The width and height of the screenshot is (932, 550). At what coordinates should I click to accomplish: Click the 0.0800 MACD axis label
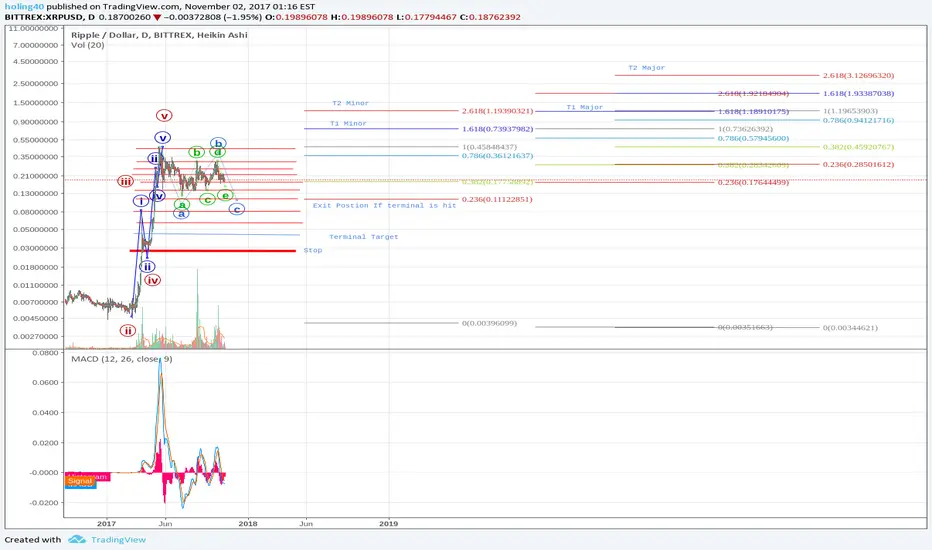point(45,353)
